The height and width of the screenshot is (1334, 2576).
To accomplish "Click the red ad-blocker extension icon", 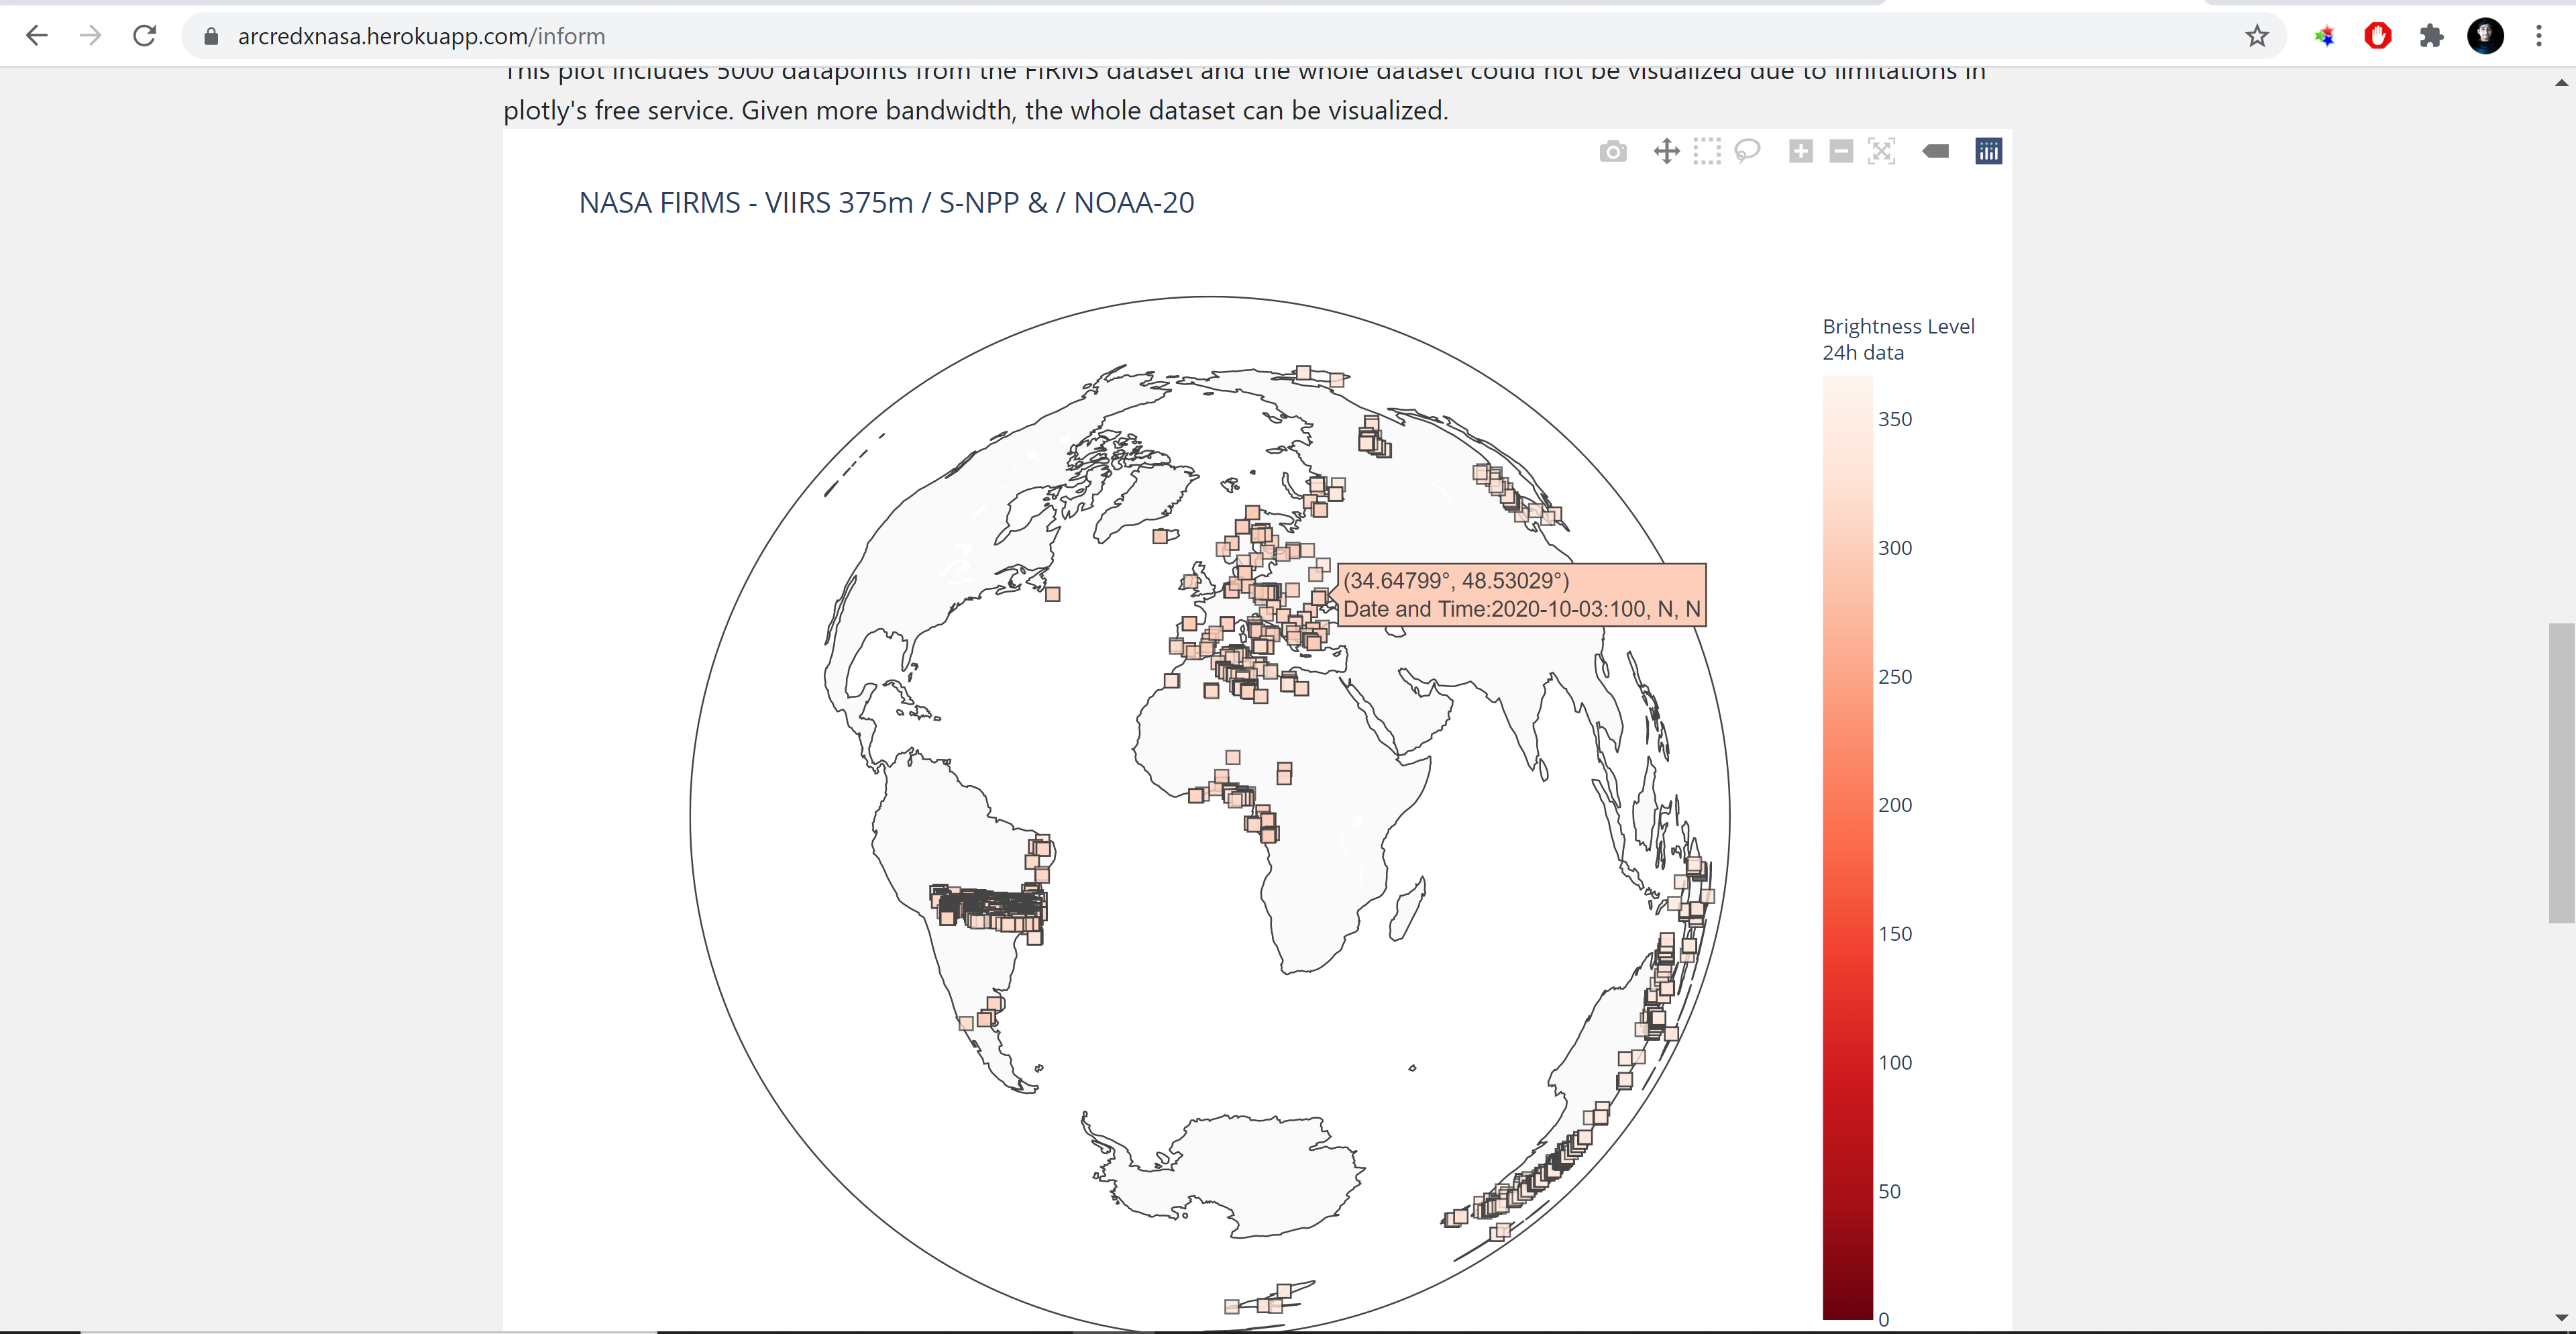I will 2377,37.
